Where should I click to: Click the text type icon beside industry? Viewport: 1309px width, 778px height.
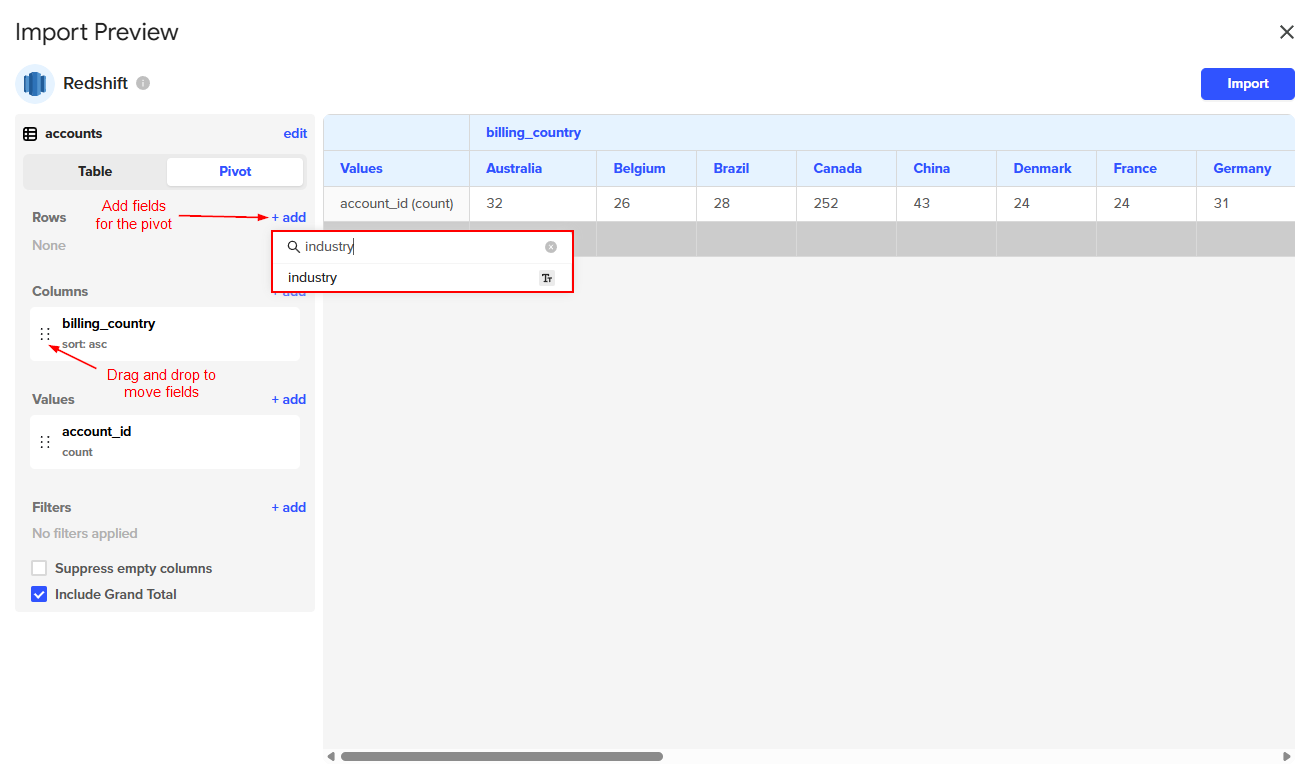(547, 278)
